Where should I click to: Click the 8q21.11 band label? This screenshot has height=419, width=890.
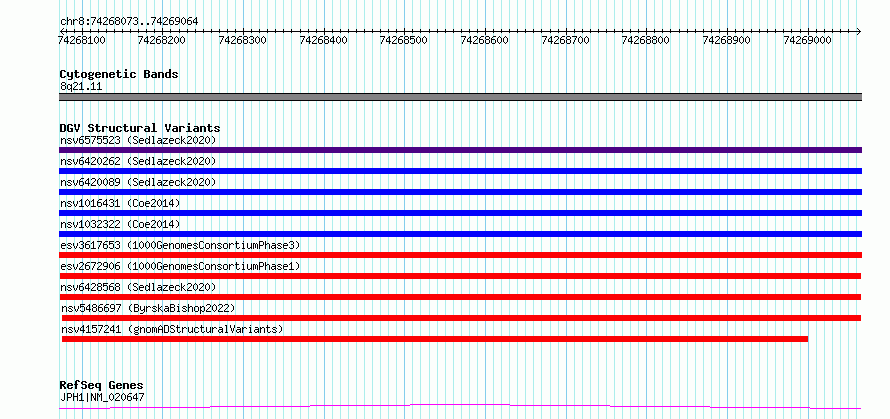tap(81, 87)
